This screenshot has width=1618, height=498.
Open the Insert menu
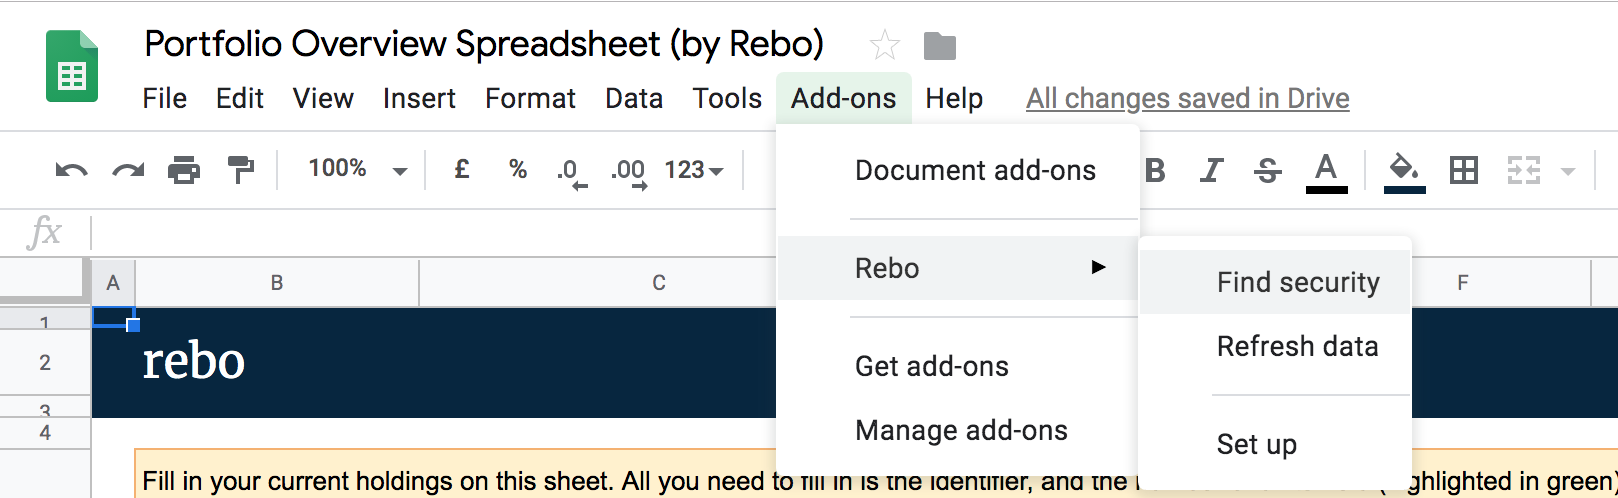pyautogui.click(x=419, y=98)
